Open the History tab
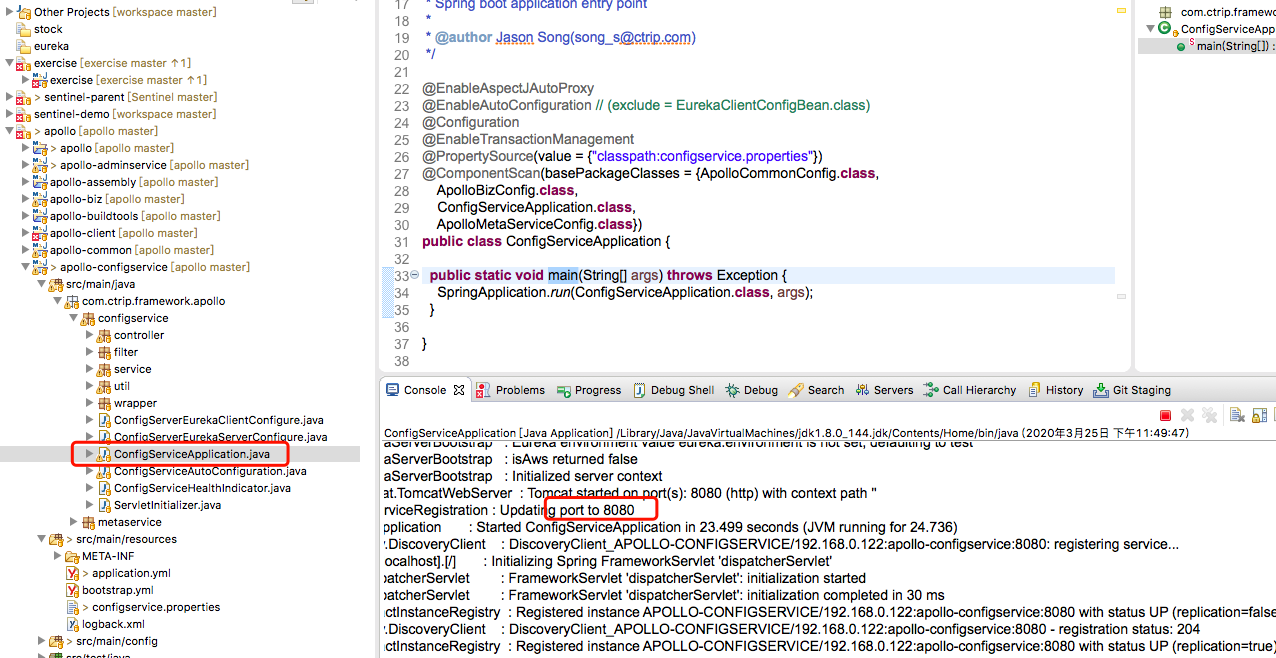Image resolution: width=1276 pixels, height=658 pixels. click(x=1054, y=390)
